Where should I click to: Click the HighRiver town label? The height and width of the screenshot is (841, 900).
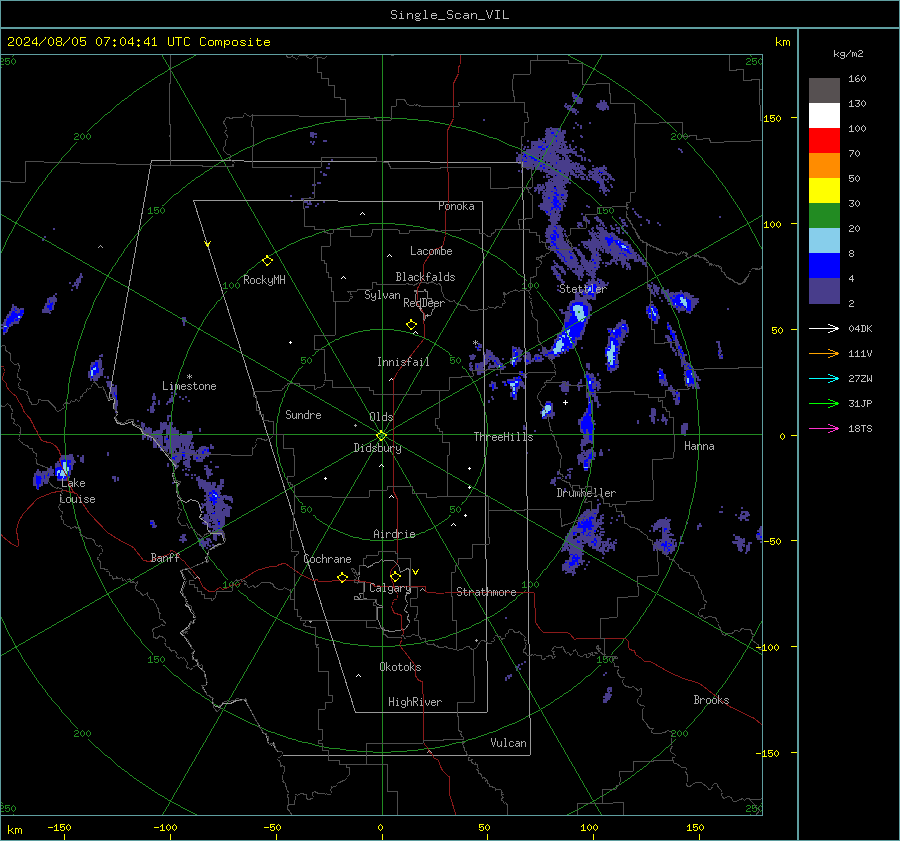[x=415, y=702]
